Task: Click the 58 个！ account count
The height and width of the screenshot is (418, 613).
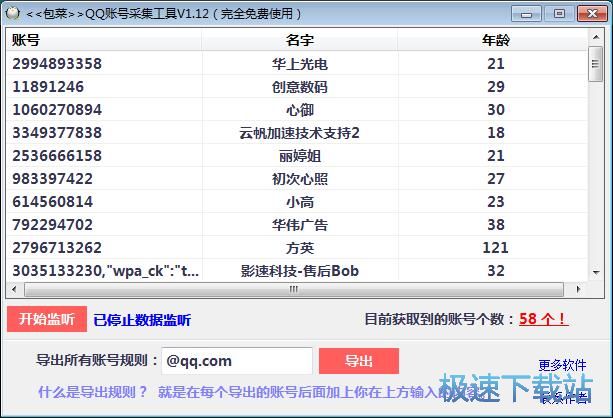Action: 543,319
